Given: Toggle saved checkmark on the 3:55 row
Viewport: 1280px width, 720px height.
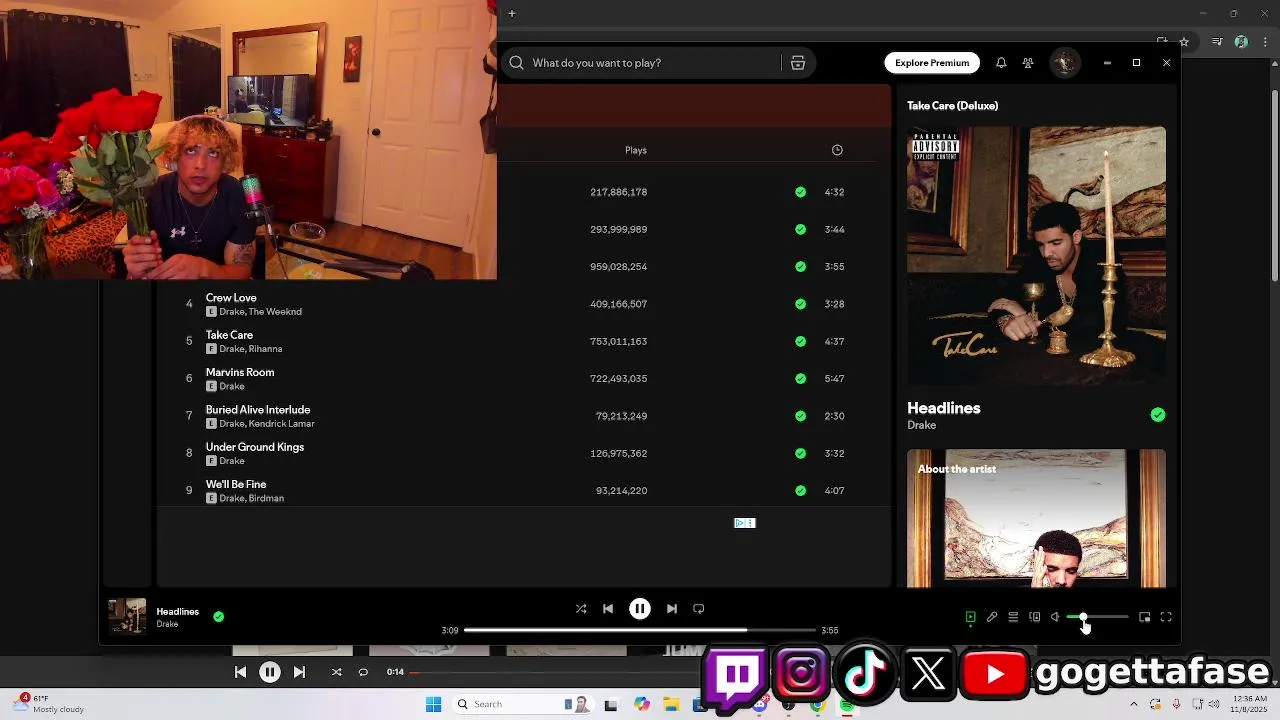Looking at the screenshot, I should point(800,267).
